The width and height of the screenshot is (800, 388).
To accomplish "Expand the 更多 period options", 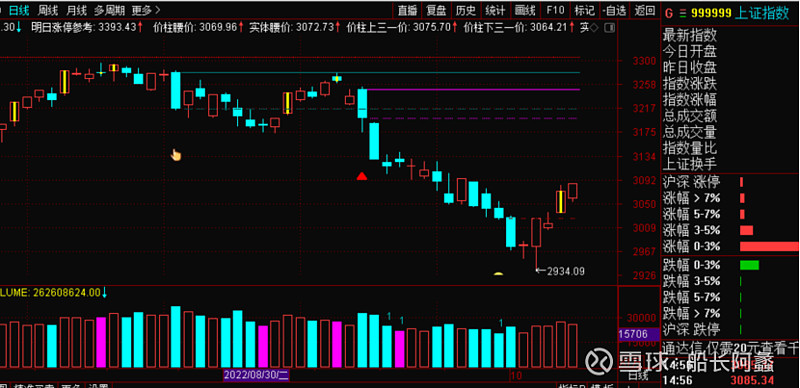I will tap(145, 10).
